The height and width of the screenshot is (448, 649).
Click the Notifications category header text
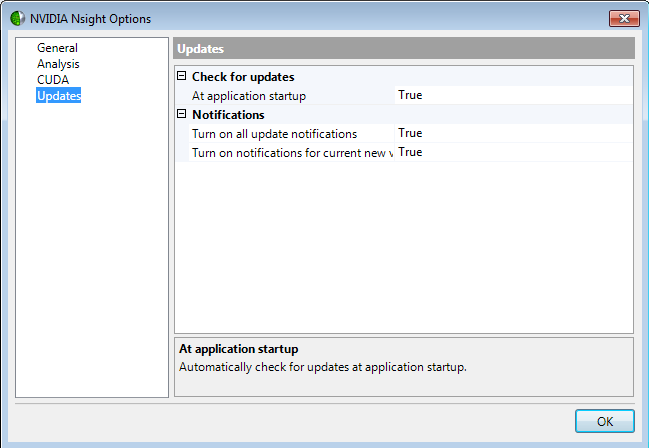click(227, 115)
